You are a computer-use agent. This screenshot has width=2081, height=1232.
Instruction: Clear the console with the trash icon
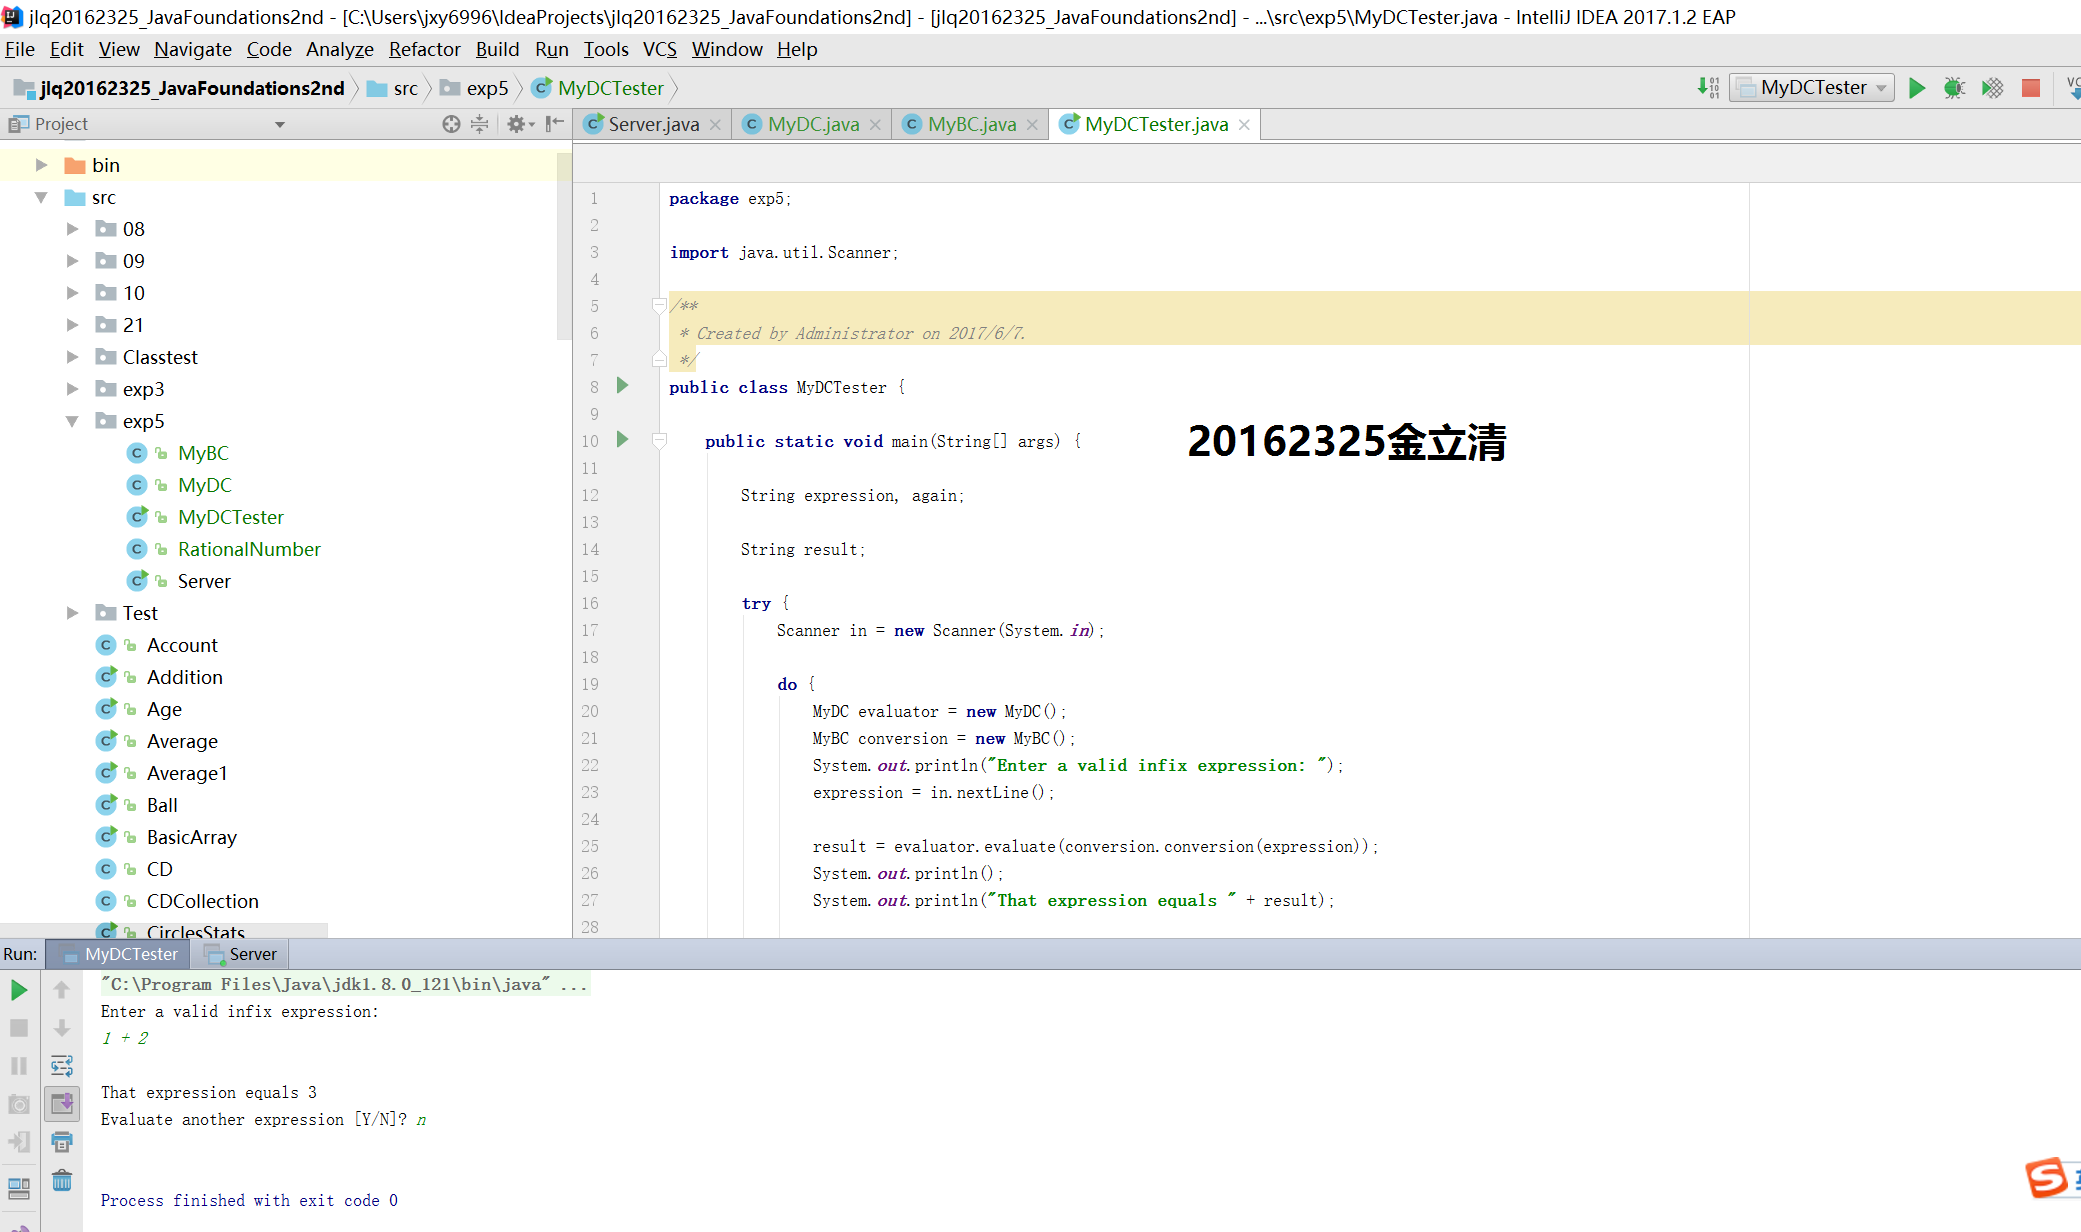[x=61, y=1180]
